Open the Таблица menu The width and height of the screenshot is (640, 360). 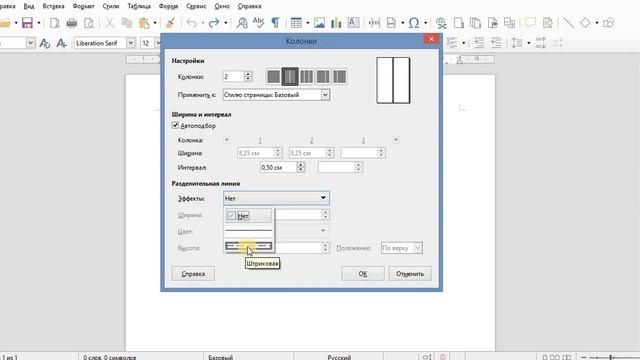139,6
